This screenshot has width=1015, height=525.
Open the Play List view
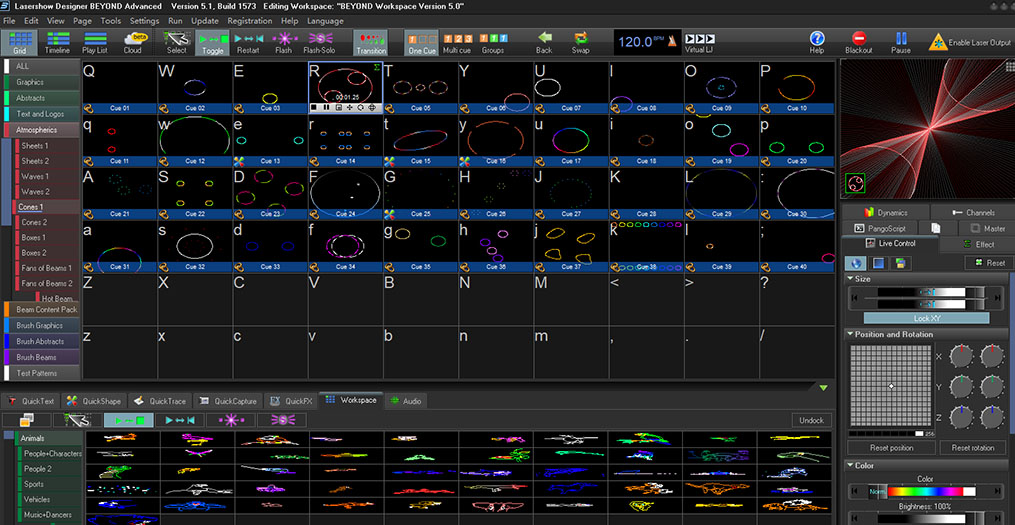click(95, 42)
